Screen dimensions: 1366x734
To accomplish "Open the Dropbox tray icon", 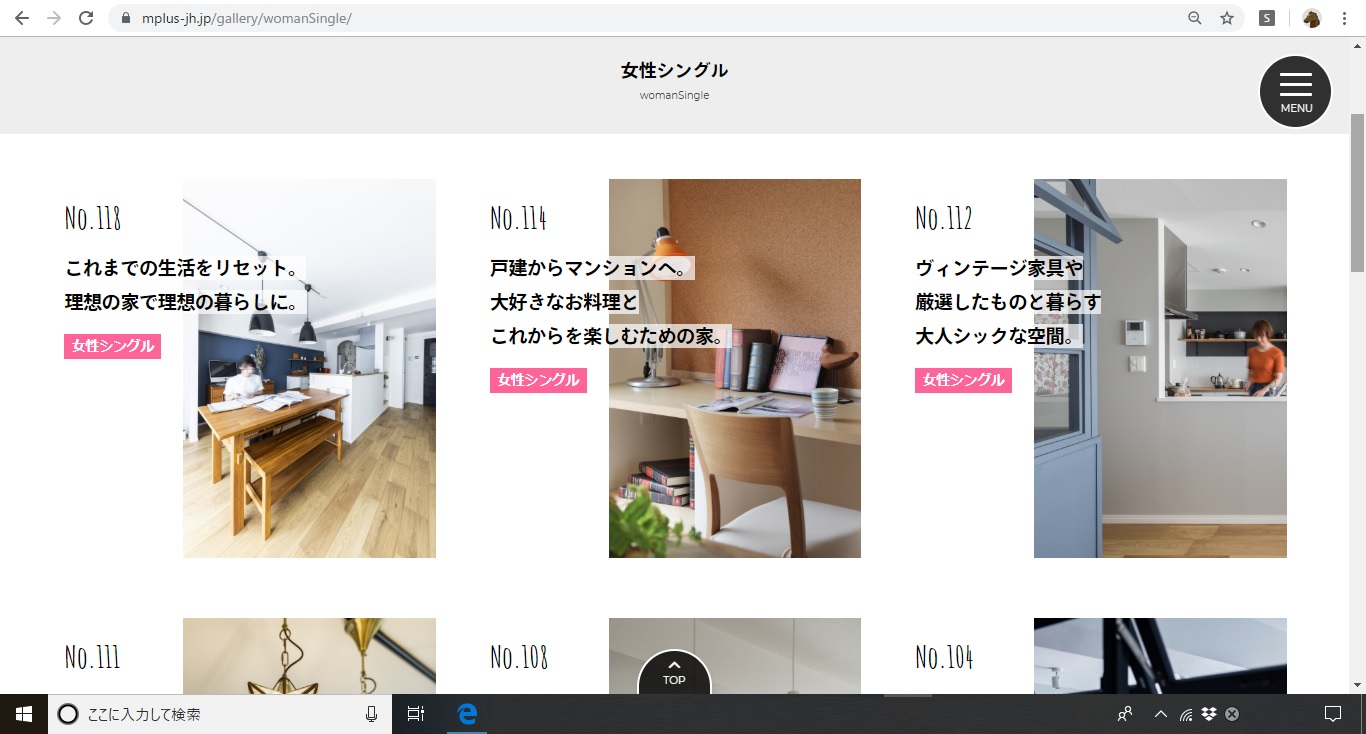I will [x=1209, y=714].
